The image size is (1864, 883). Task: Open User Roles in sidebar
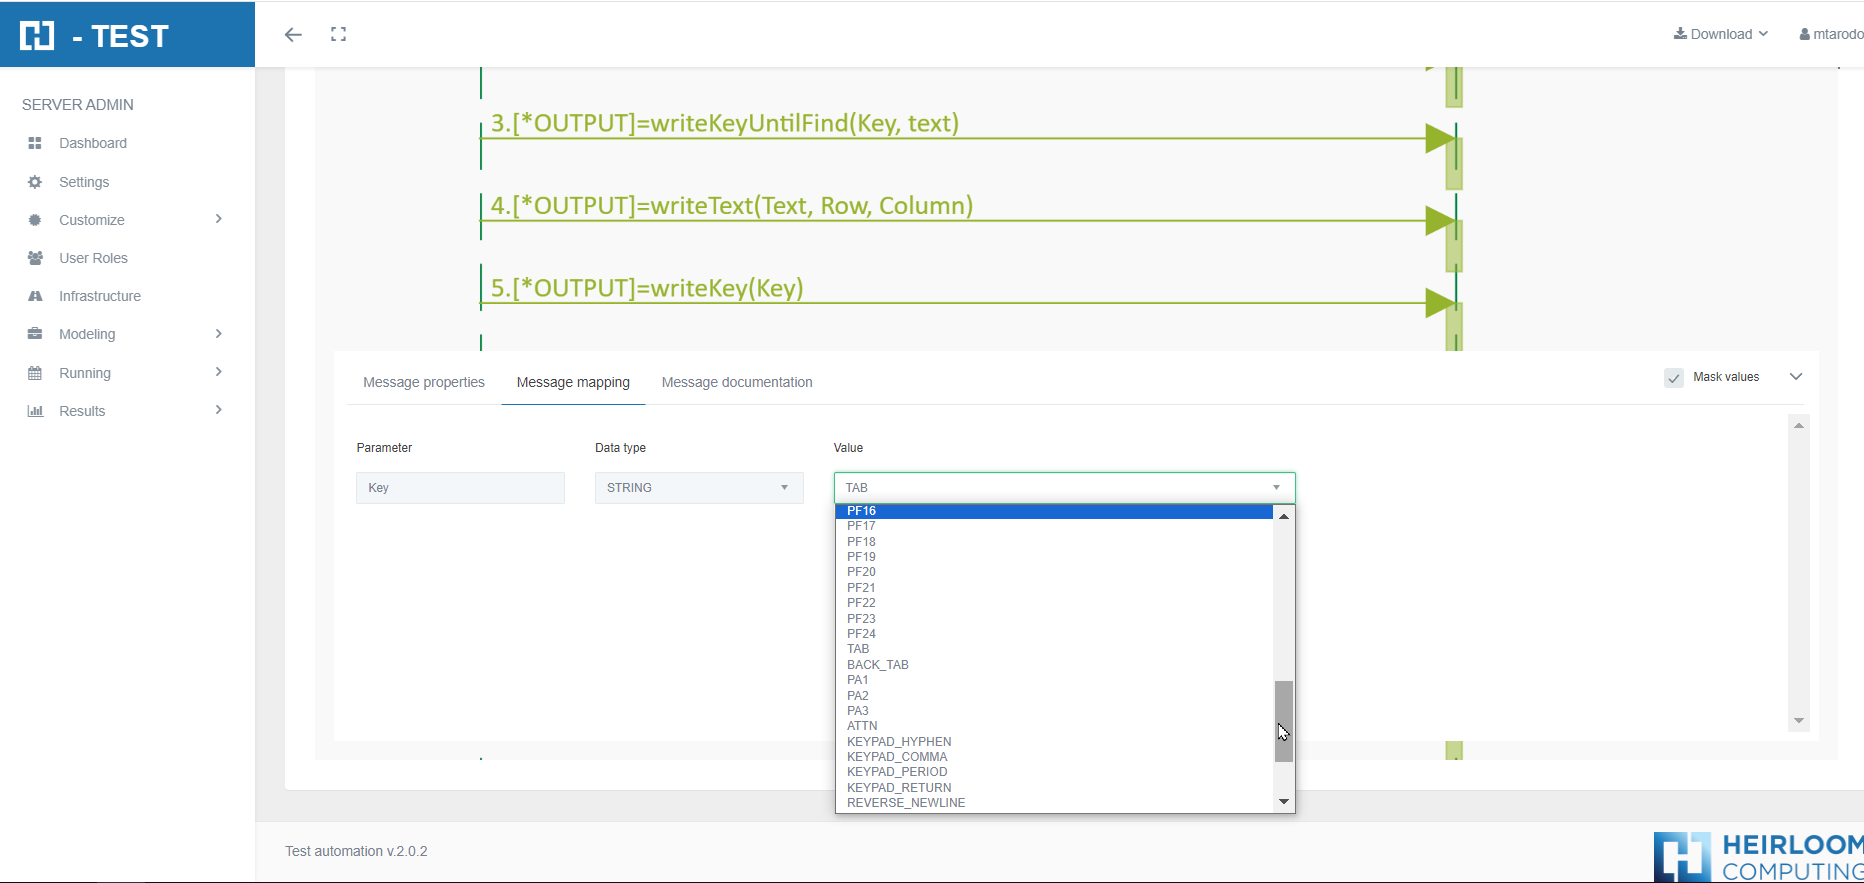coord(93,258)
